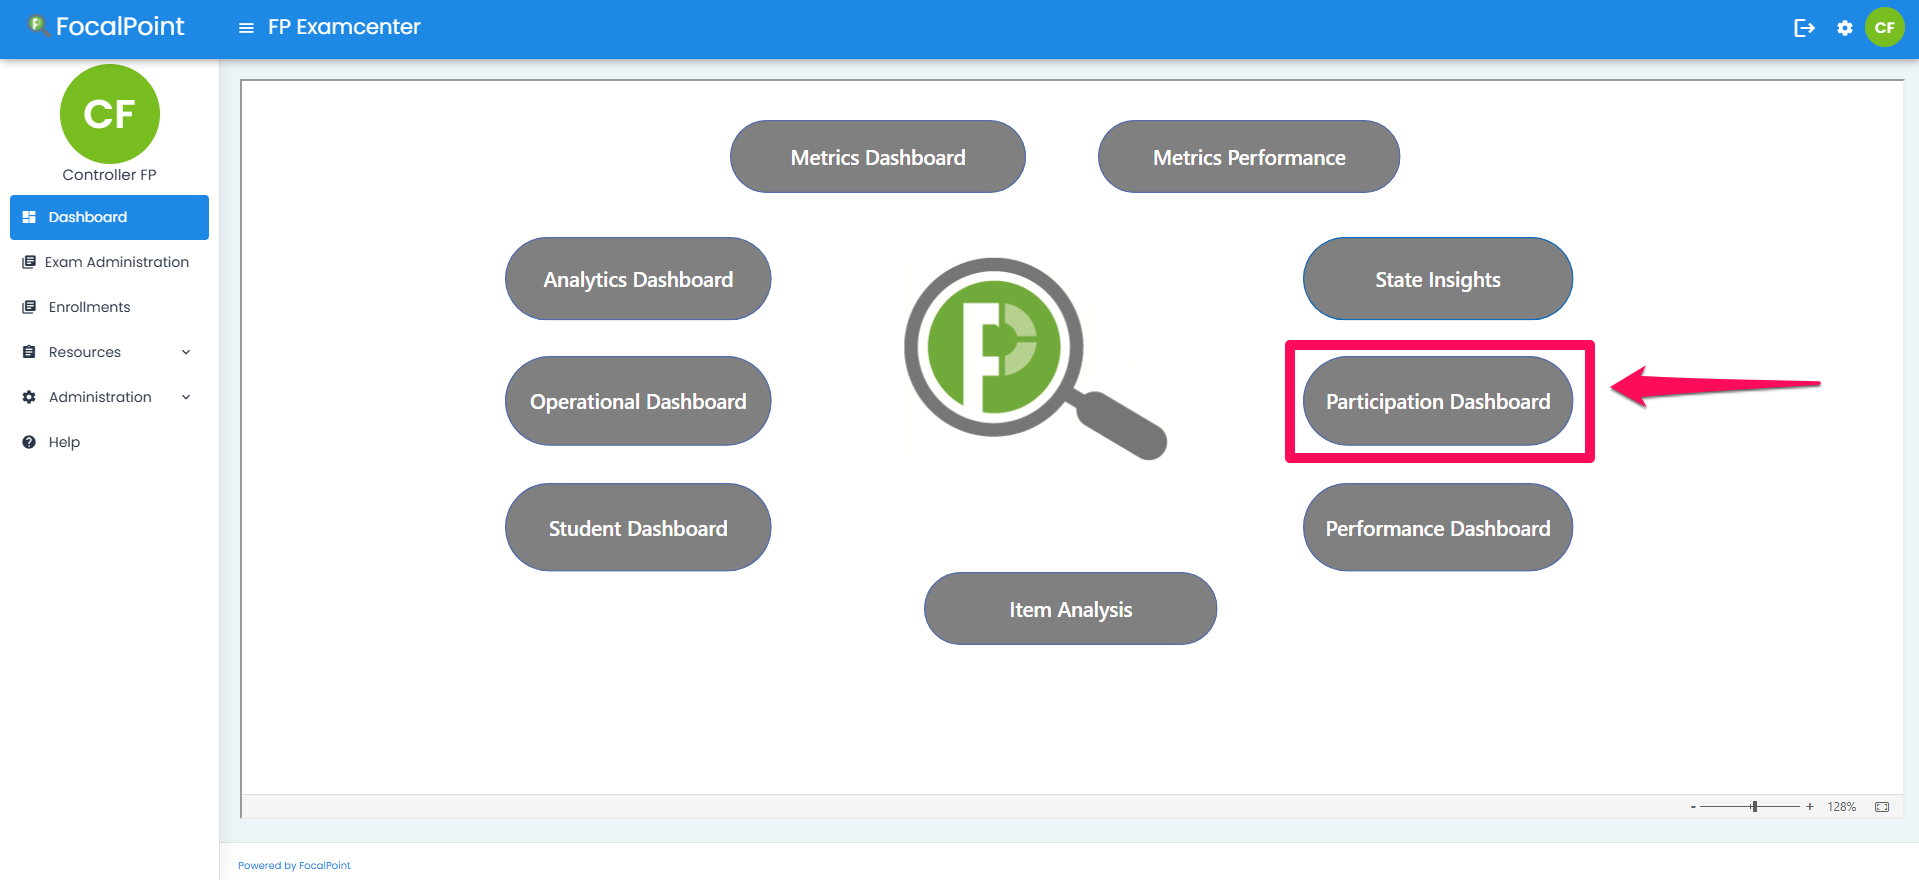Click the zoom out minus icon
This screenshot has height=880, width=1919.
click(1693, 807)
